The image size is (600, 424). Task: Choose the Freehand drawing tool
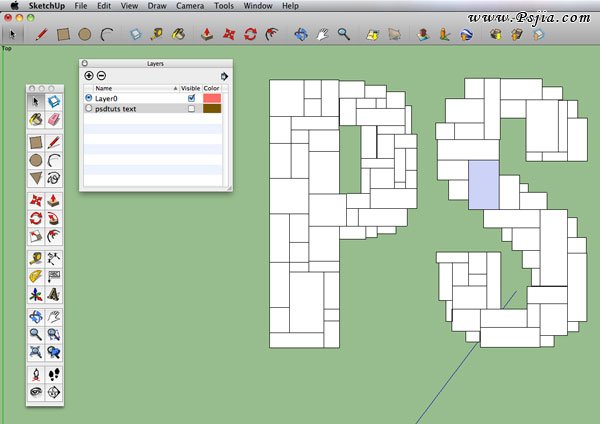click(54, 178)
